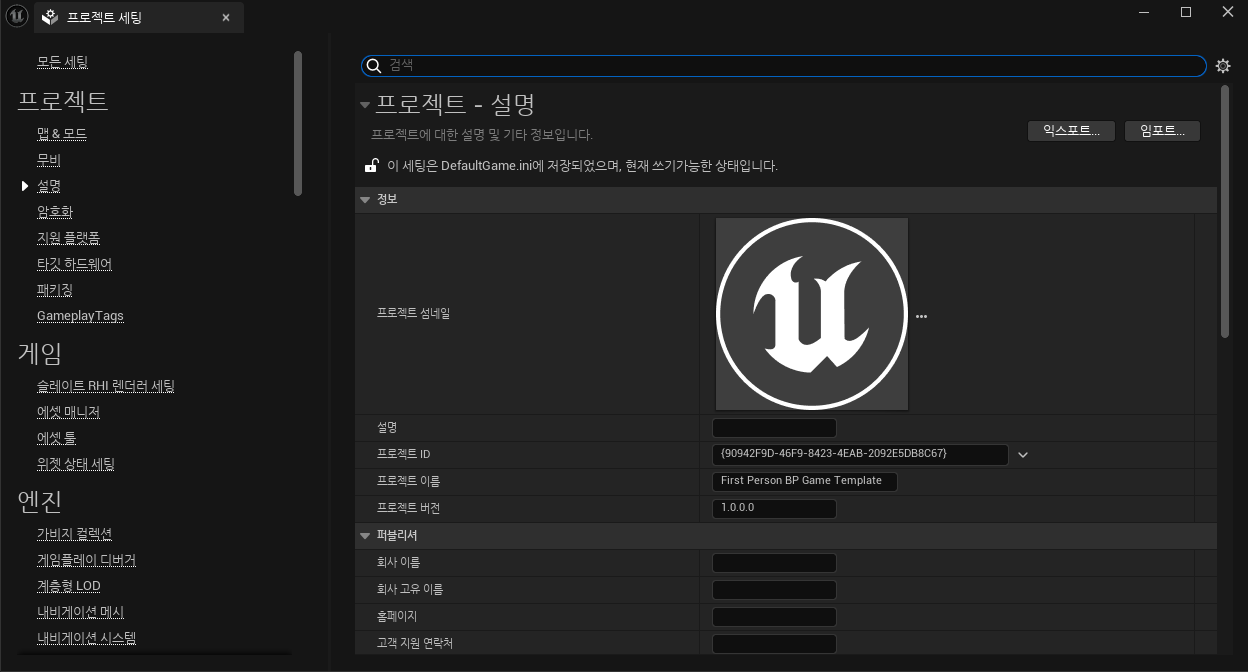
Task: Select 설명 in sidebar
Action: click(49, 186)
